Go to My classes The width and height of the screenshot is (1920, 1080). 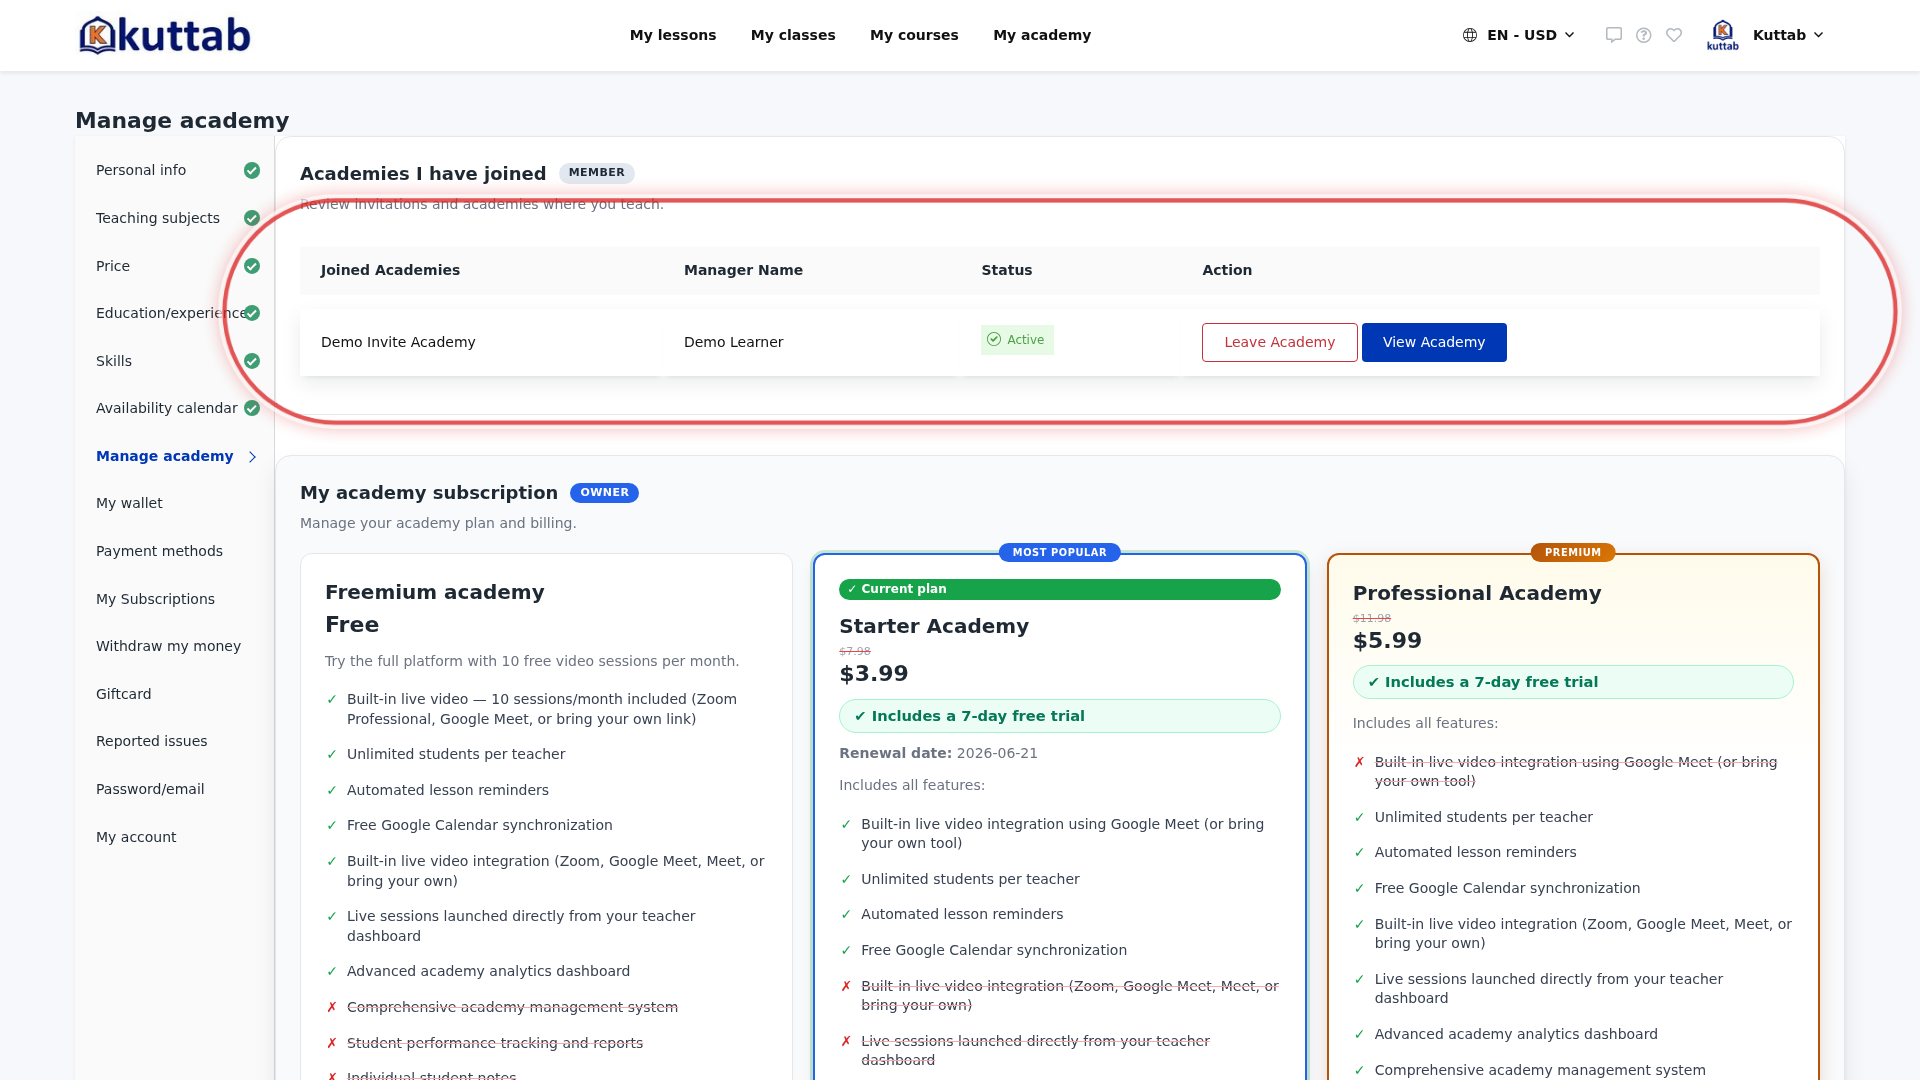coord(793,35)
